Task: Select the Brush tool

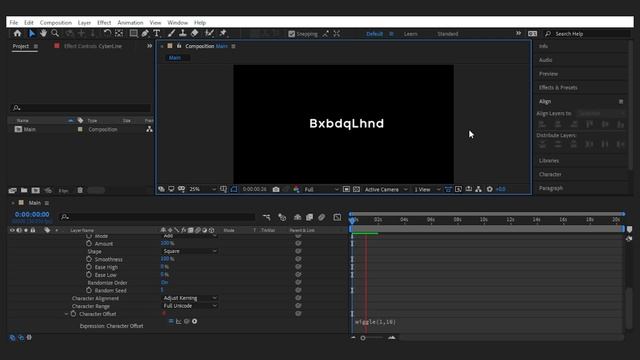Action: 171,33
